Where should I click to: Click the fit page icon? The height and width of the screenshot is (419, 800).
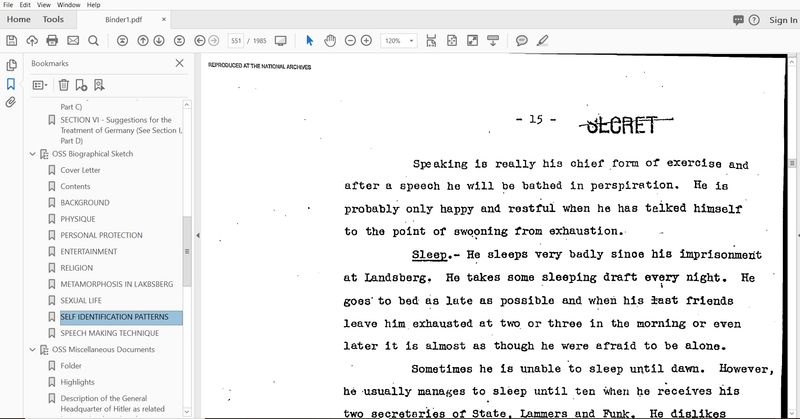coord(452,40)
